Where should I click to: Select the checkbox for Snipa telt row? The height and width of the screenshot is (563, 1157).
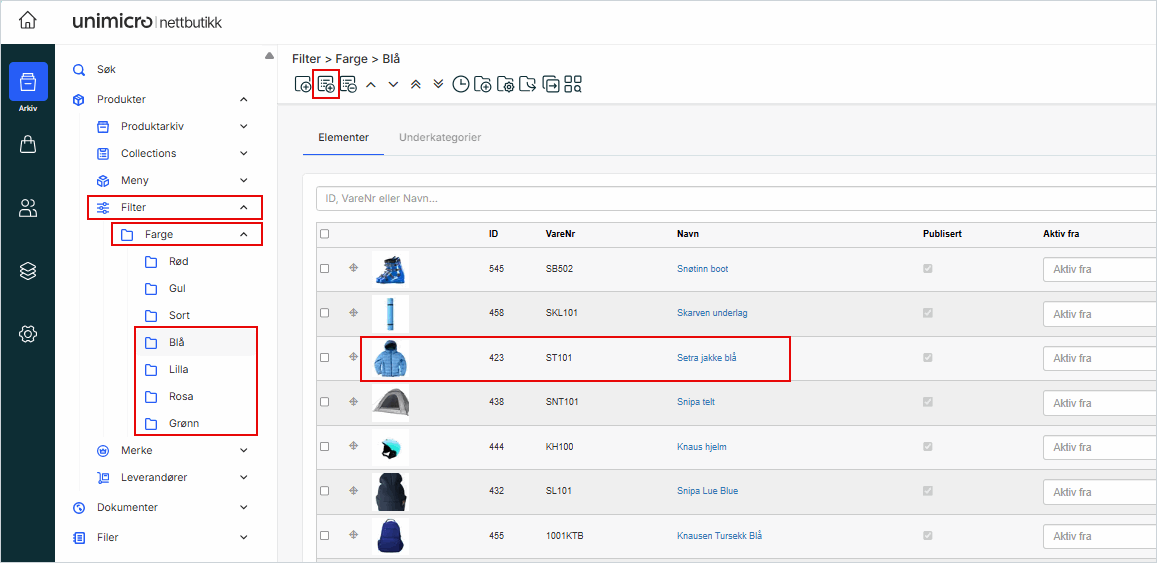[324, 402]
